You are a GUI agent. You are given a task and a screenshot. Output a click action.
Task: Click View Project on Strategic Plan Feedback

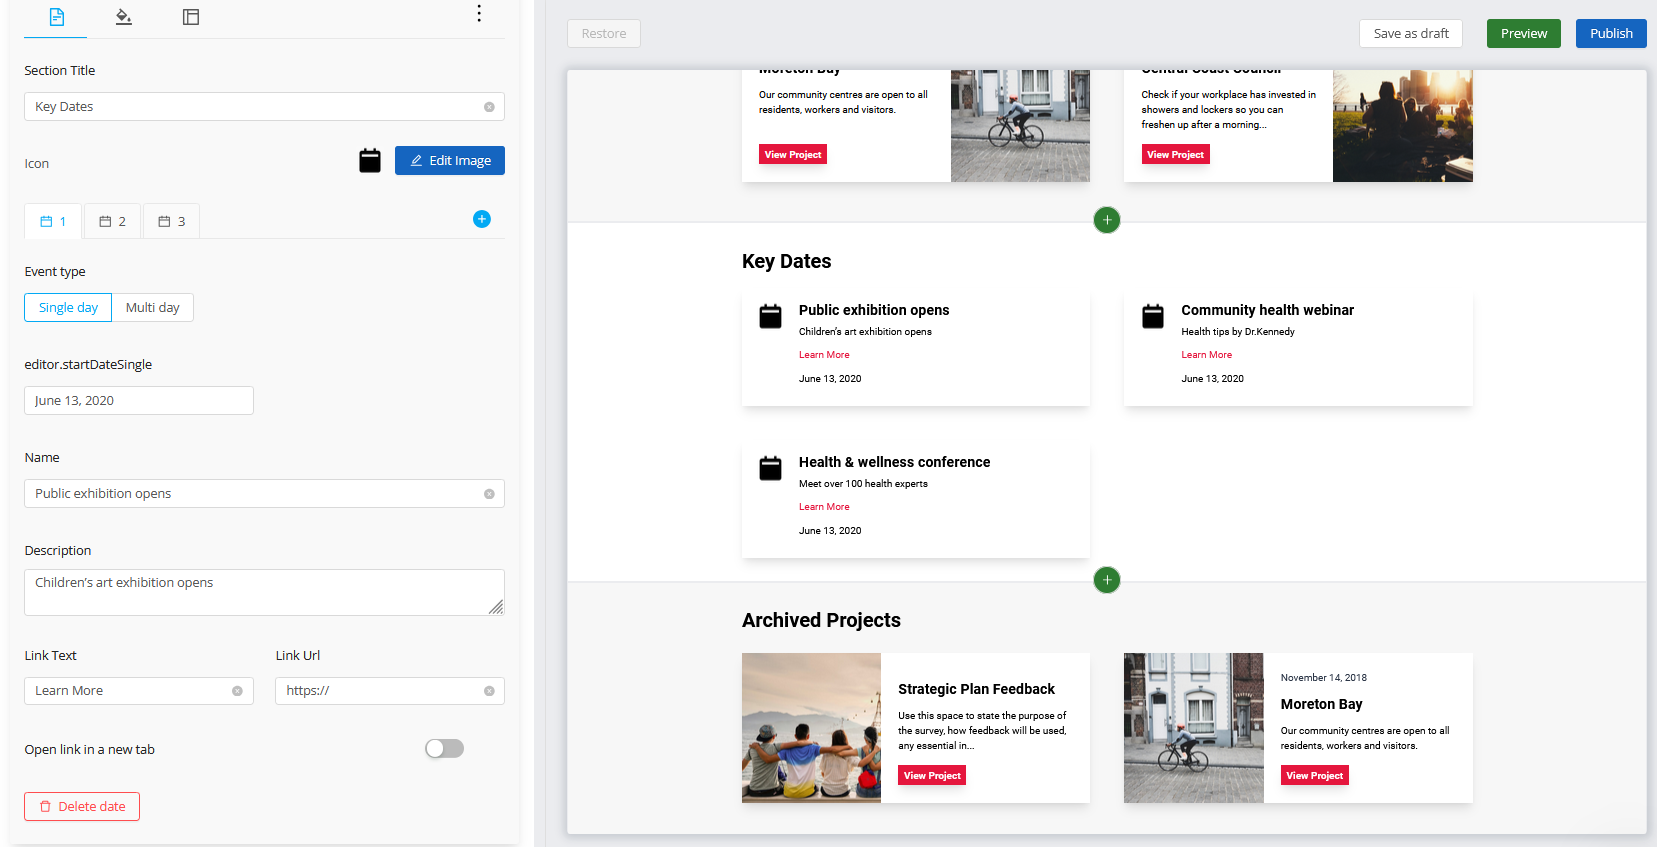(932, 776)
